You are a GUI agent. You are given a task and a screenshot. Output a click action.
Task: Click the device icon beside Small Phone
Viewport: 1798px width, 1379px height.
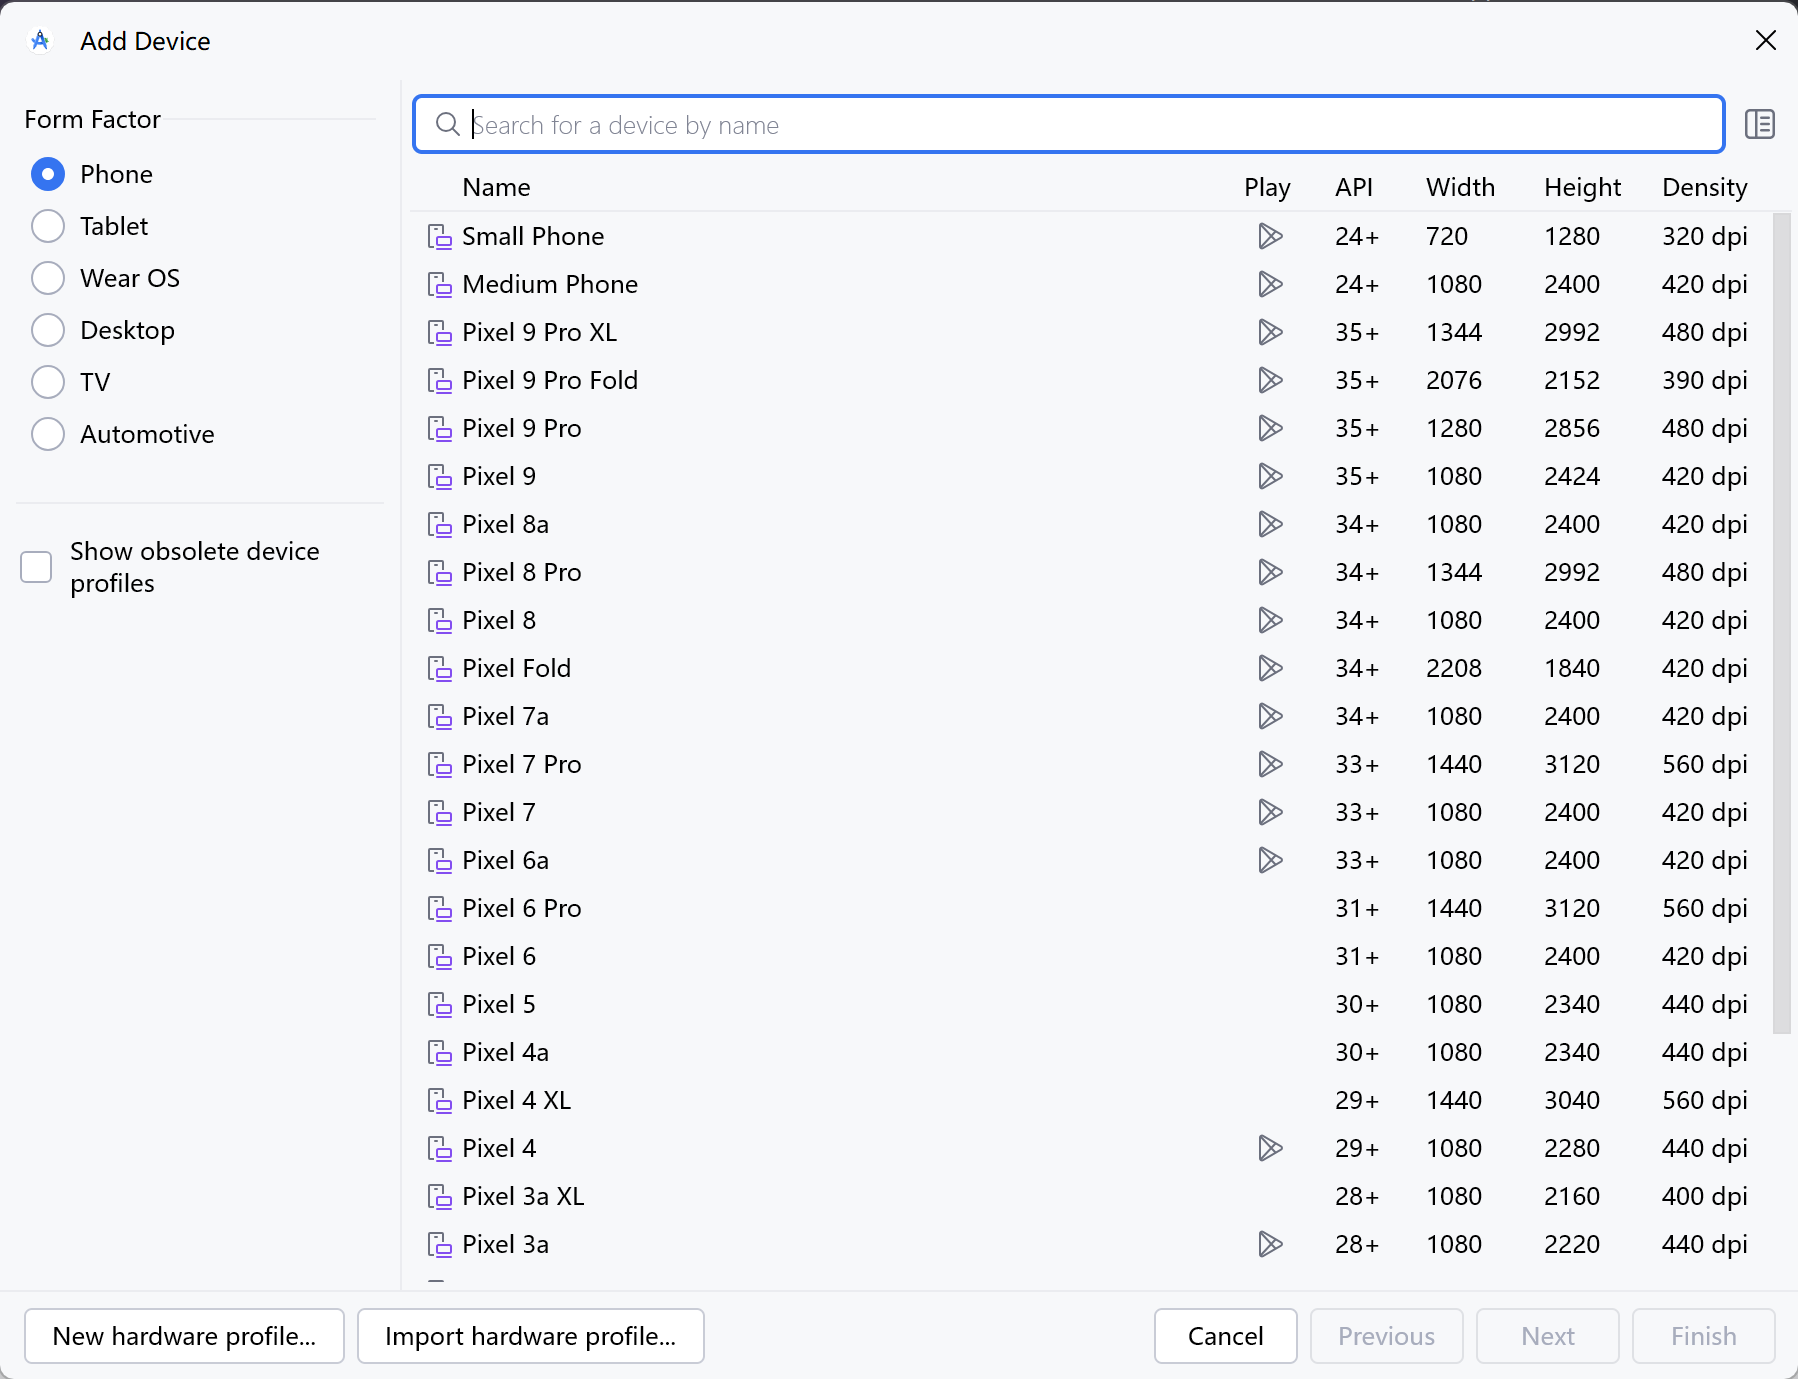tap(440, 237)
